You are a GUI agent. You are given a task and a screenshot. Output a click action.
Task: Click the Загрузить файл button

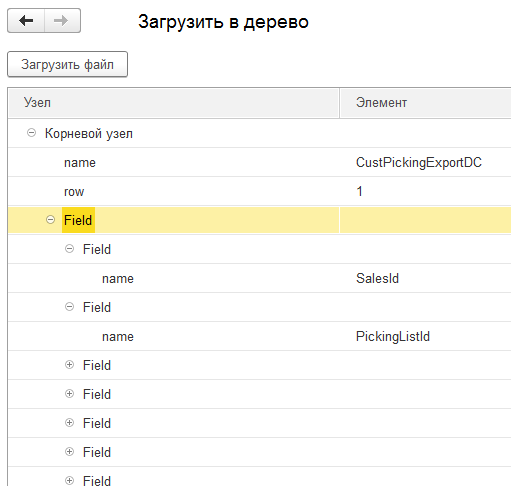coord(67,64)
